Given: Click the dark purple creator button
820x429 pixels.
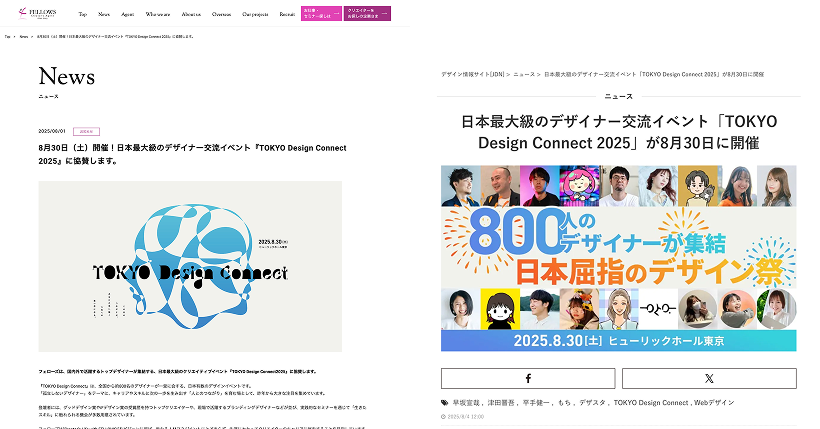Looking at the screenshot, I should click(x=367, y=14).
